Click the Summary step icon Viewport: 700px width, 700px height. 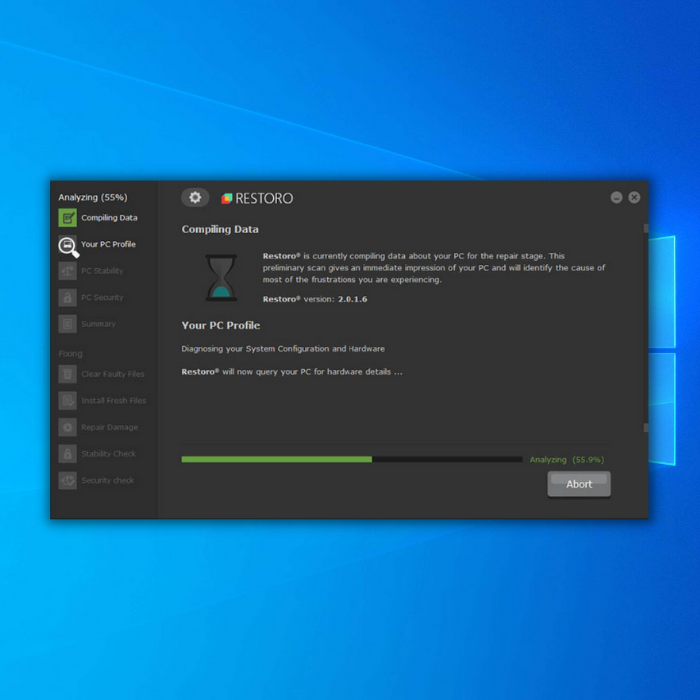click(x=67, y=324)
